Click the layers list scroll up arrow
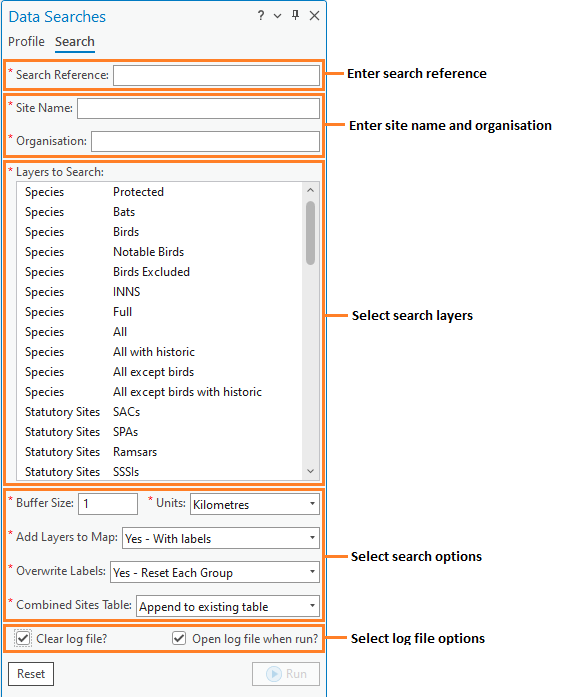 click(x=310, y=190)
